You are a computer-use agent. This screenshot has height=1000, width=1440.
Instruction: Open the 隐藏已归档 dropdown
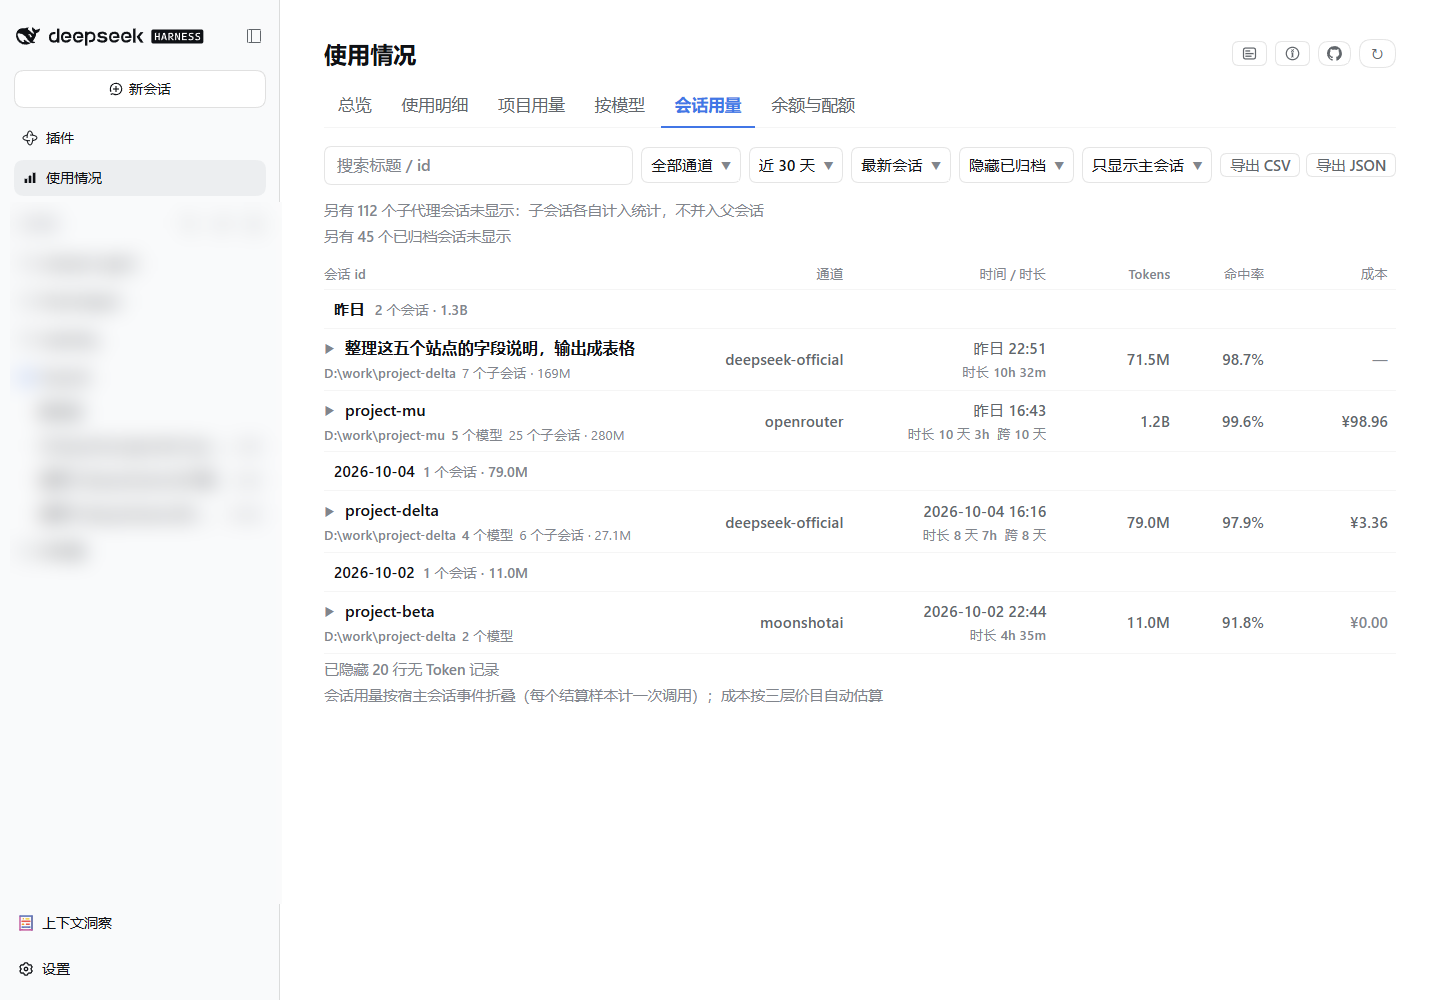tap(1017, 166)
